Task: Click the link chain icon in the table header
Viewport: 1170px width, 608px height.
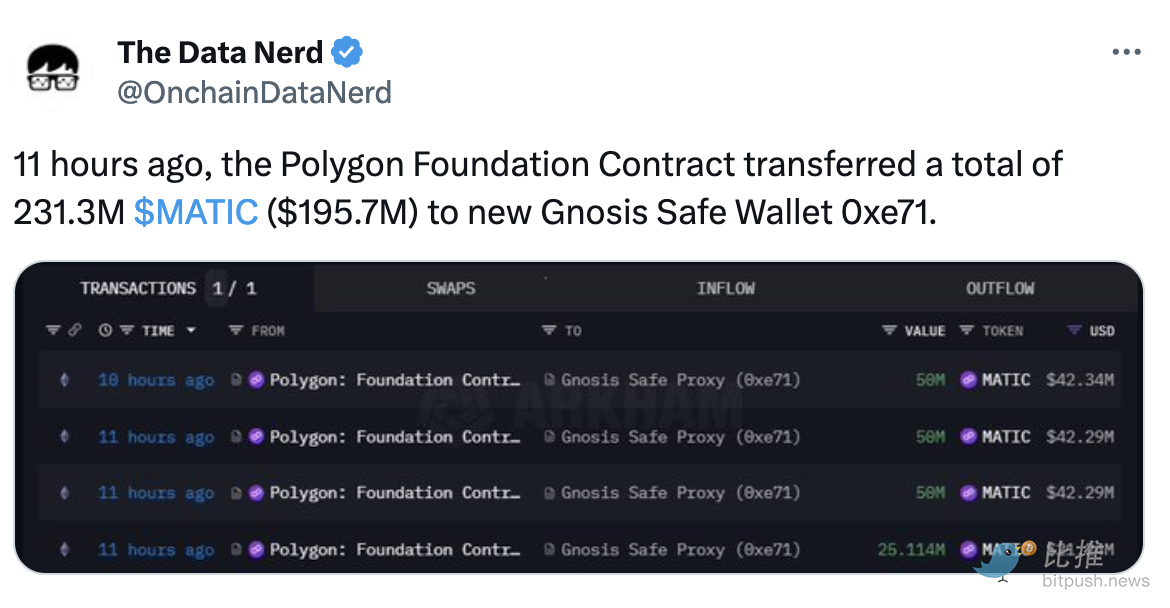Action: 75,331
